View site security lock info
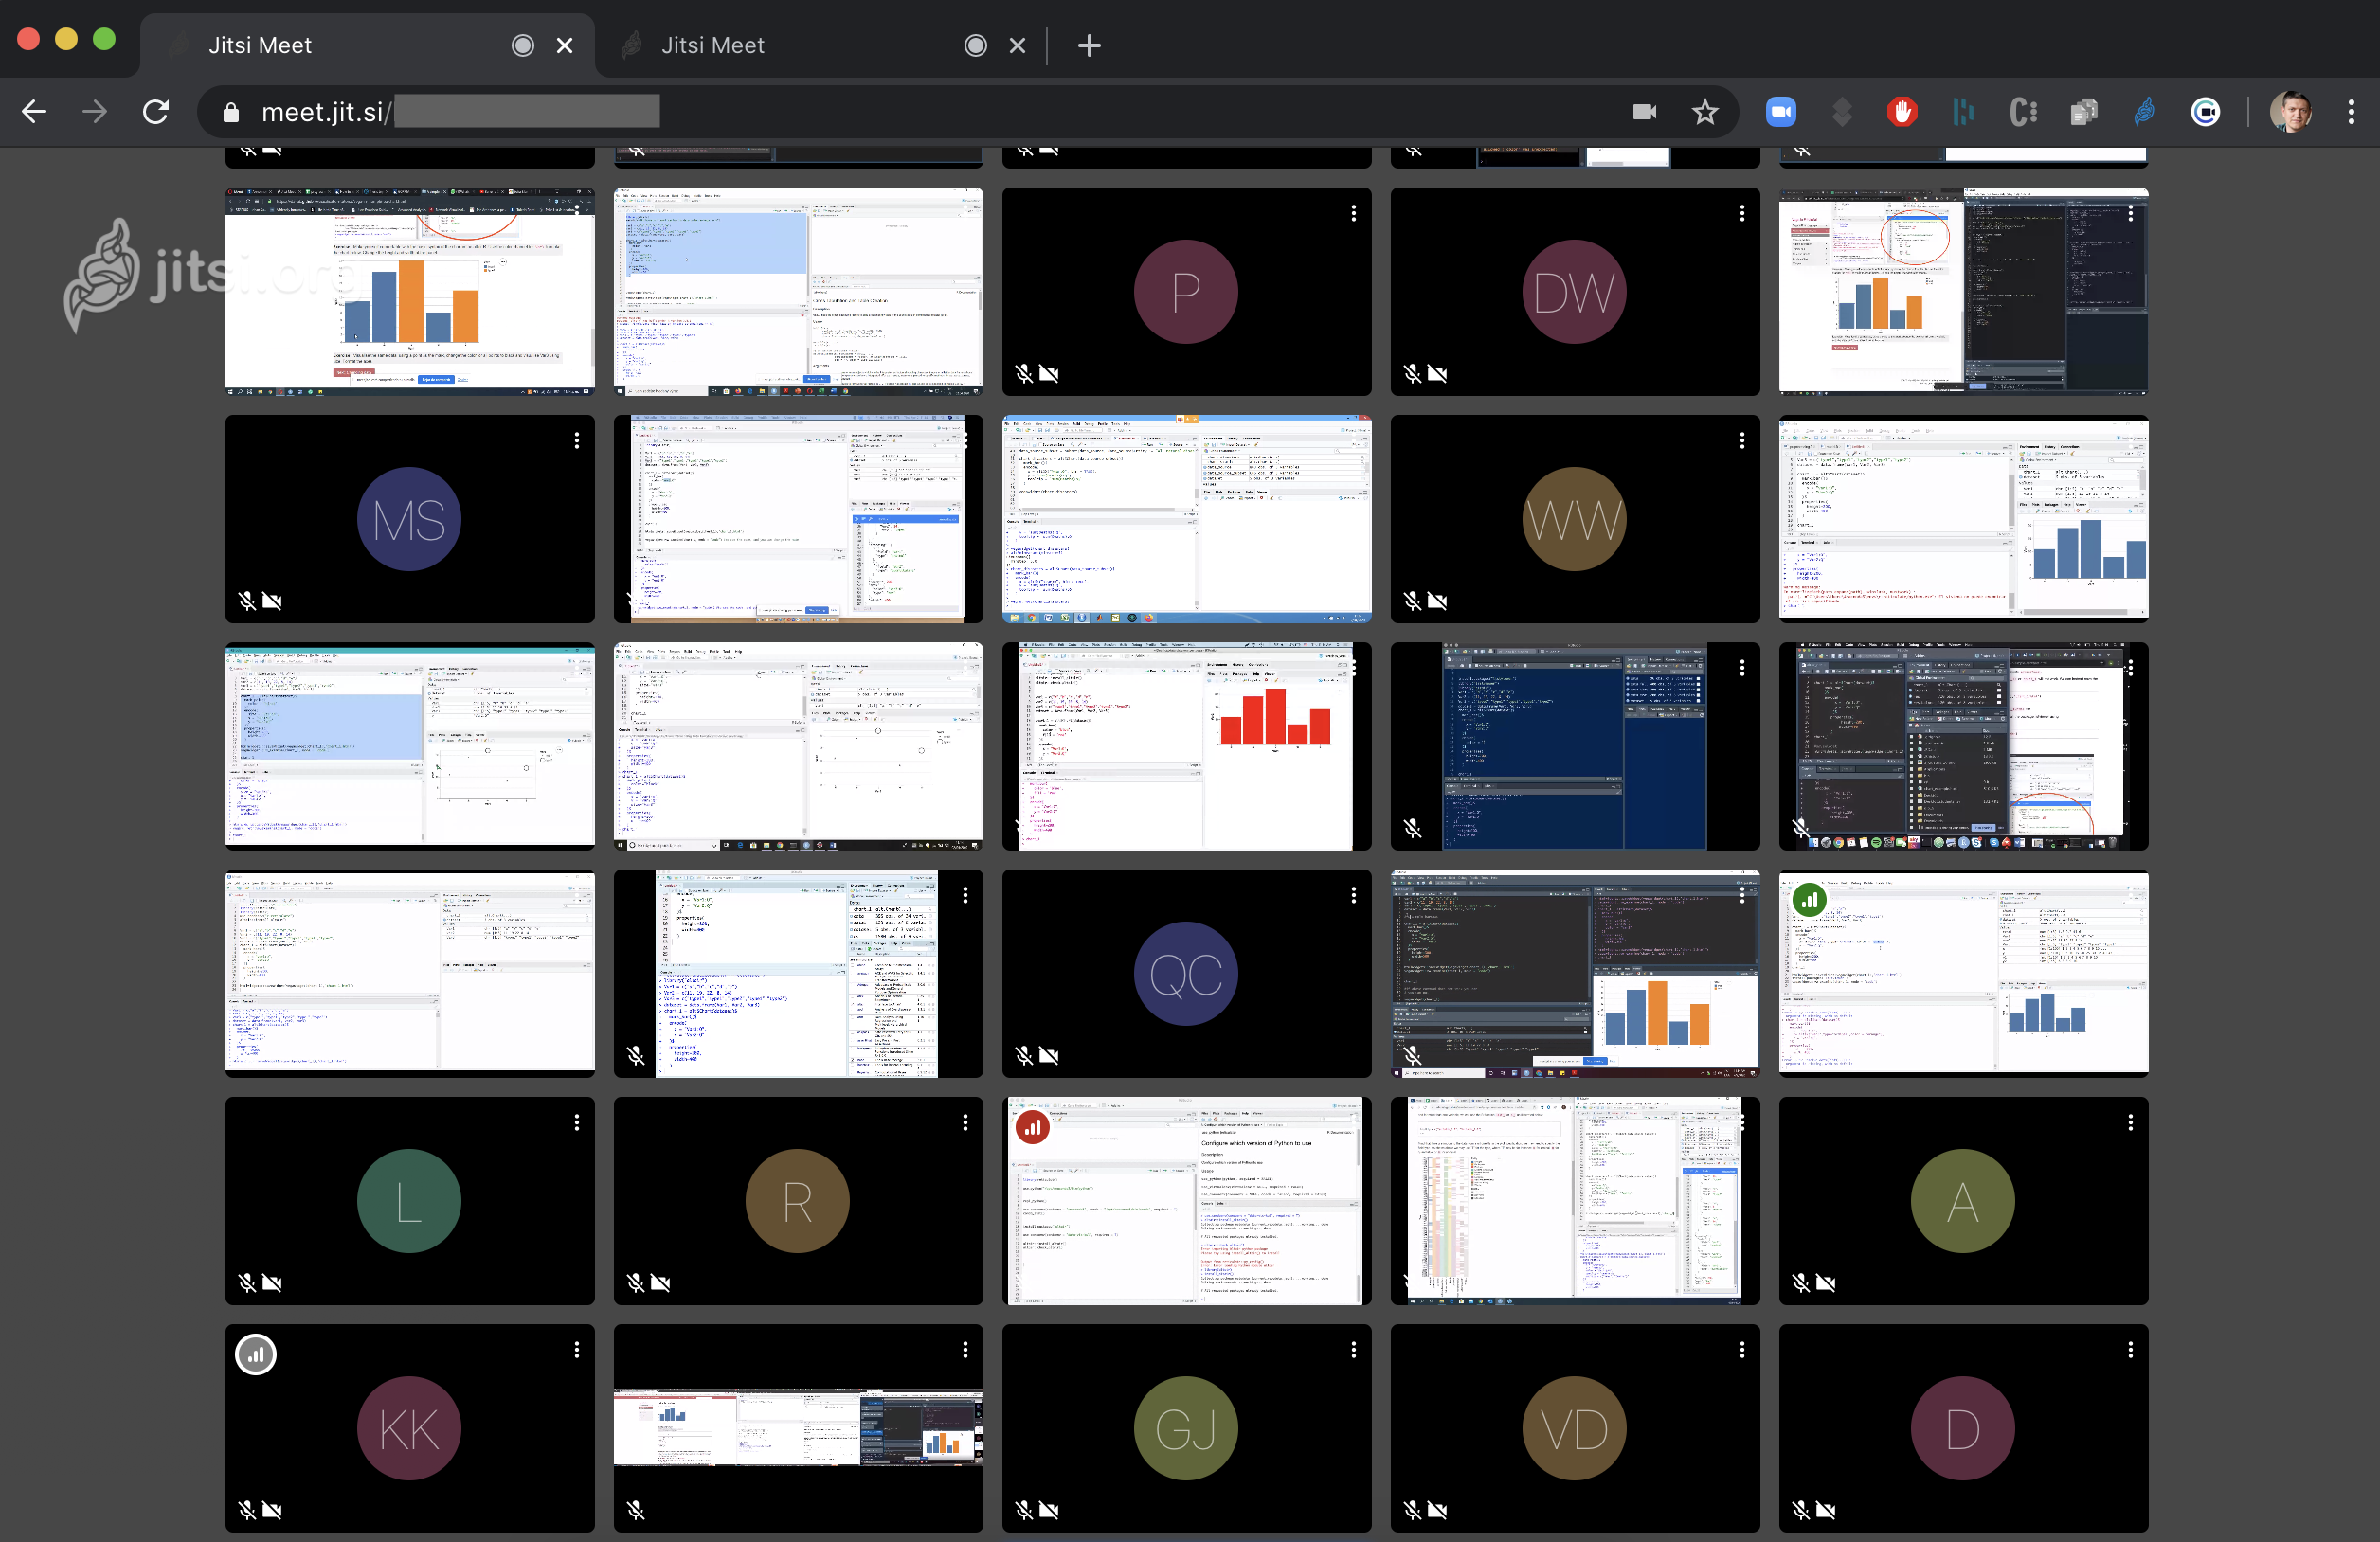Viewport: 2380px width, 1542px height. pos(231,113)
